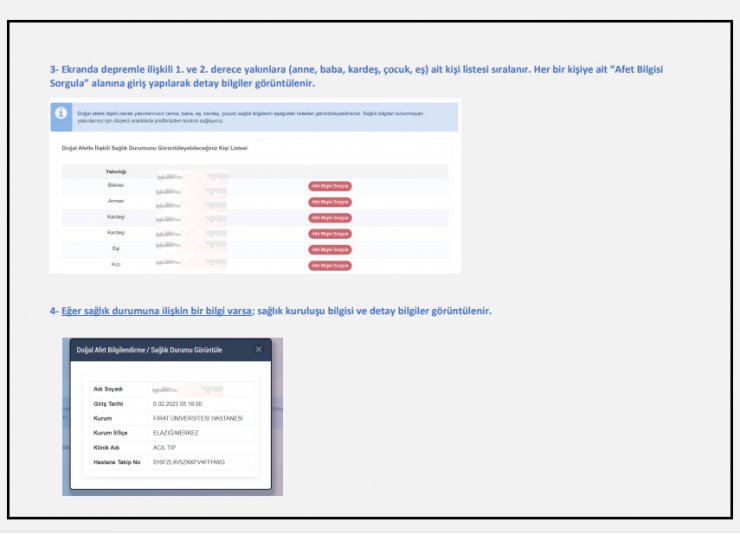Close the Sağlık Durumu Görüntüle dialog
This screenshot has width=740, height=535.
tap(258, 350)
